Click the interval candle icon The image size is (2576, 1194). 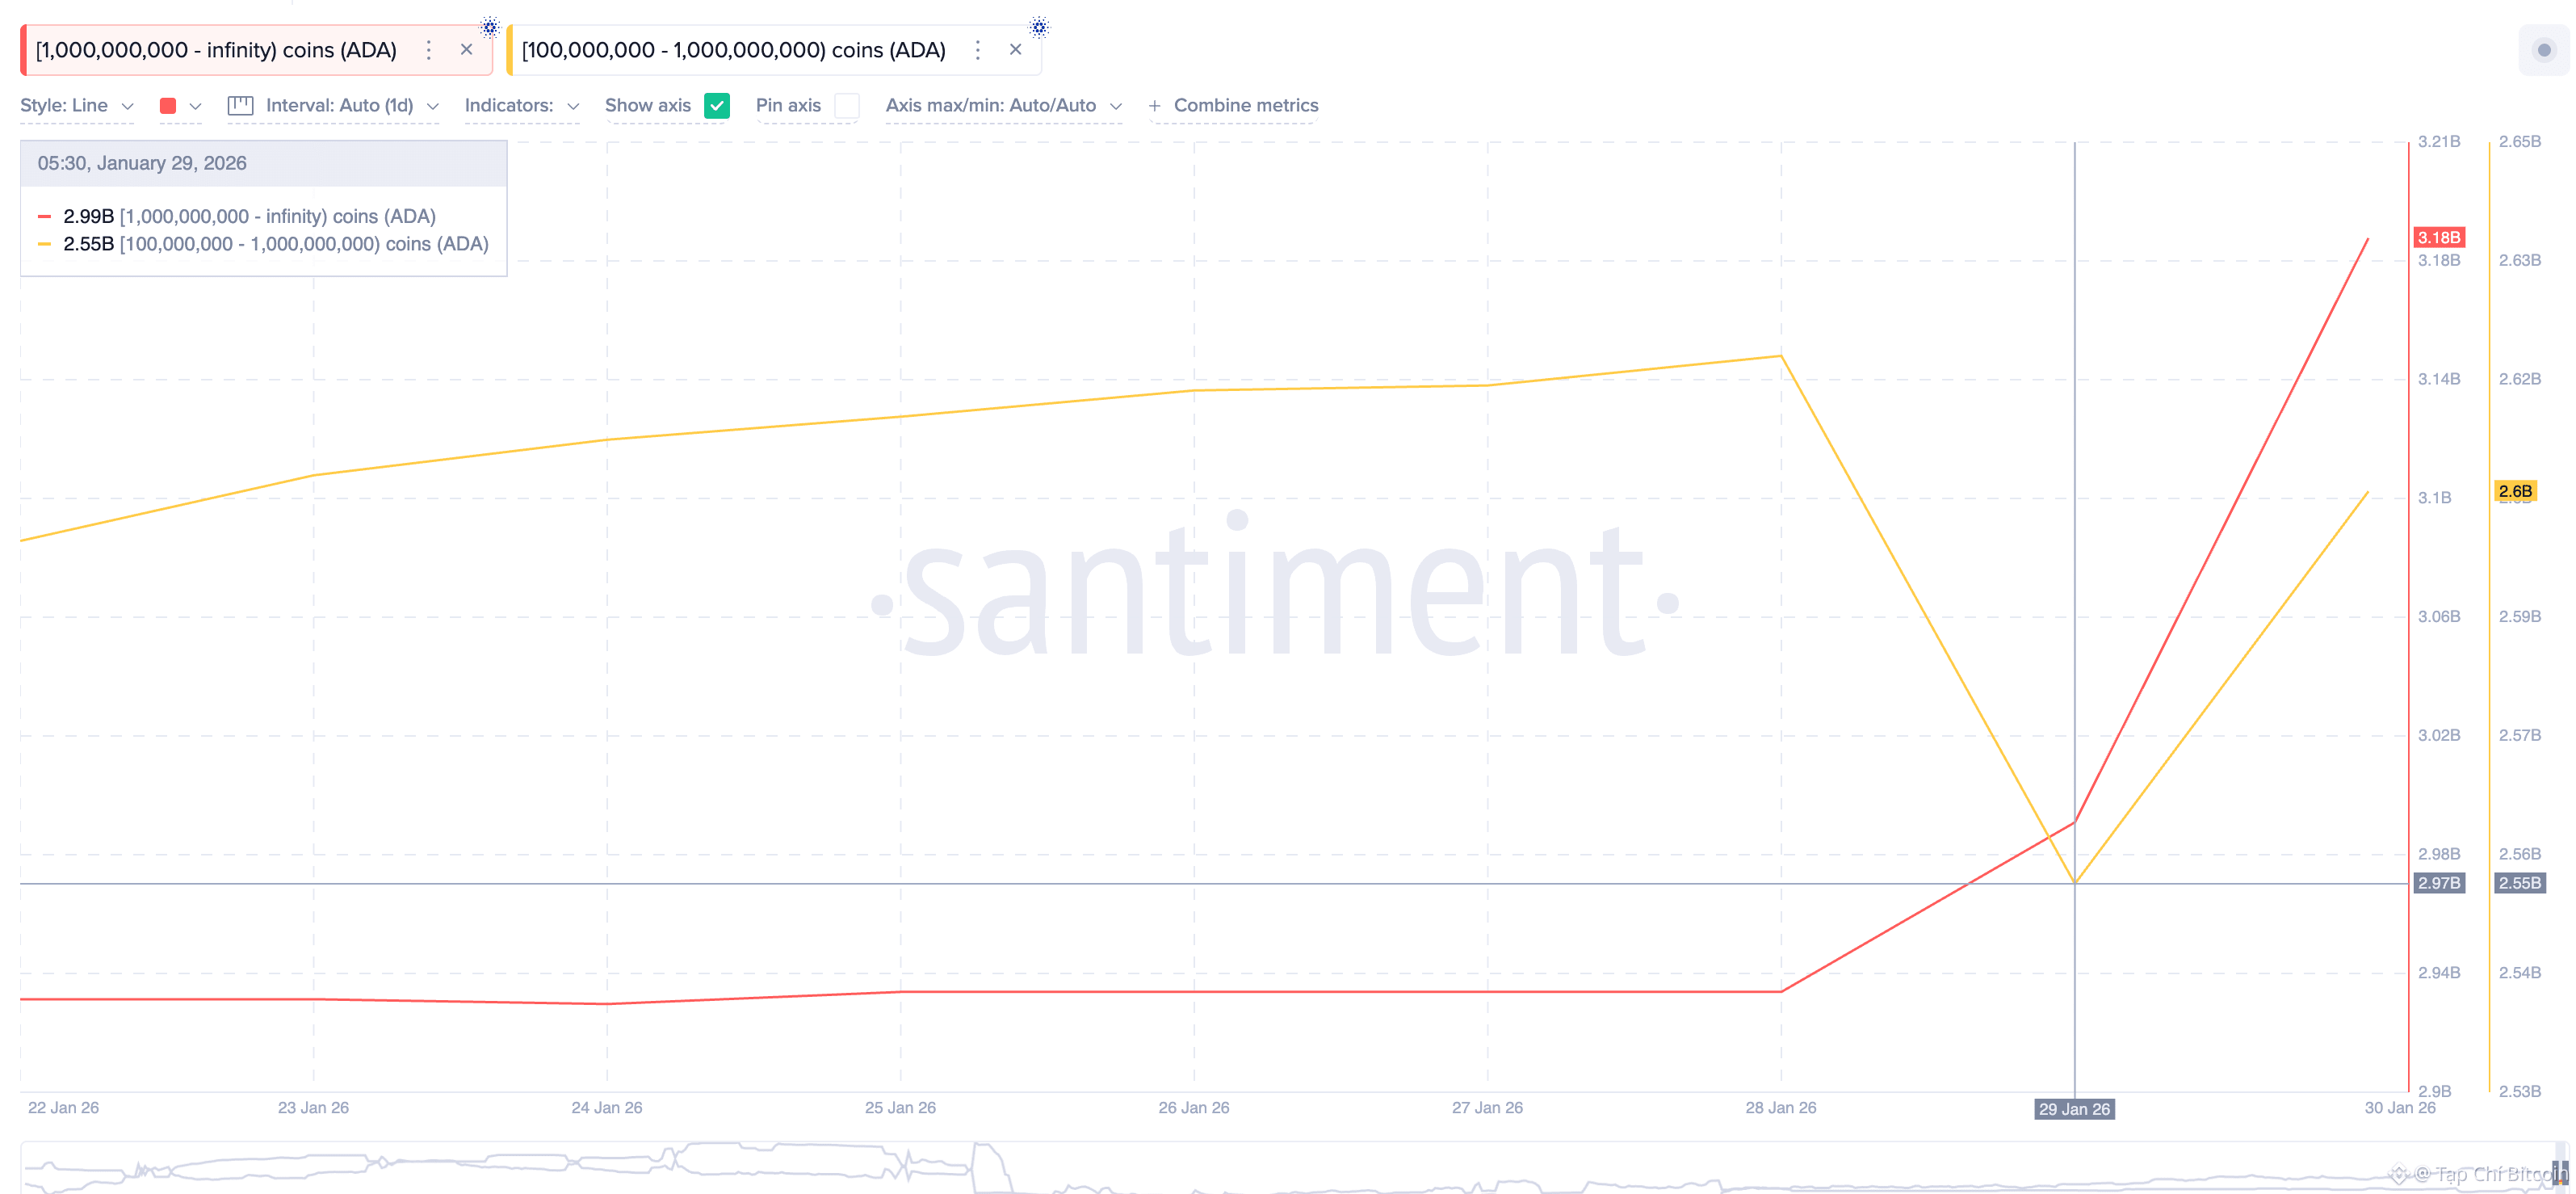240,106
